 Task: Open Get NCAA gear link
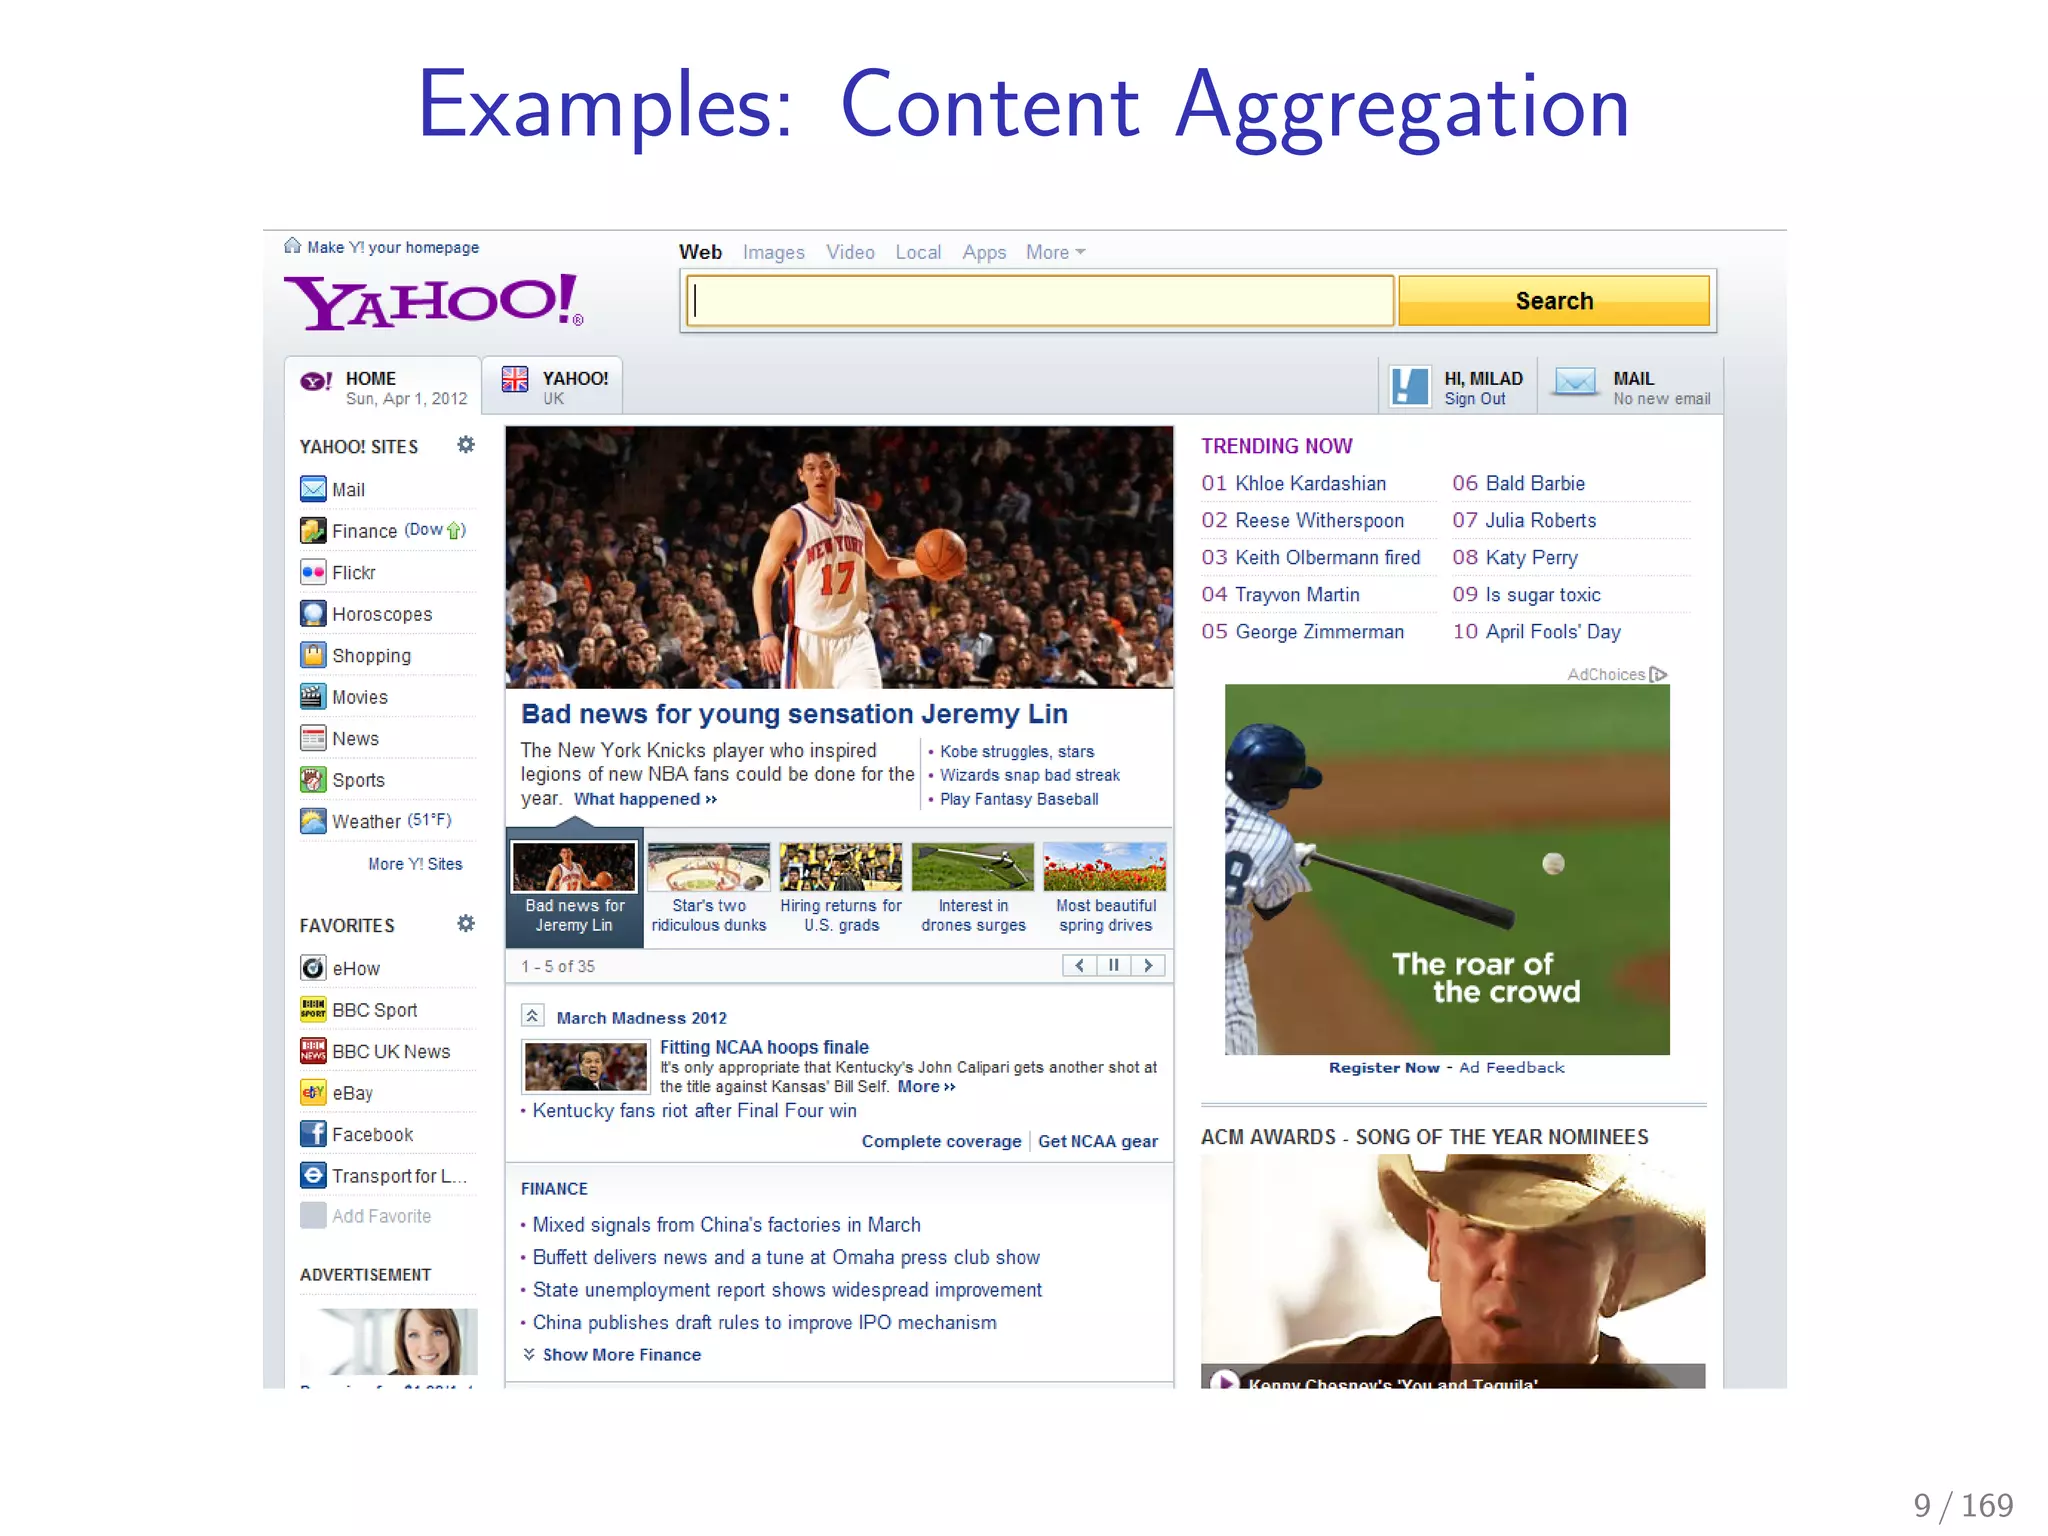tap(1098, 1141)
